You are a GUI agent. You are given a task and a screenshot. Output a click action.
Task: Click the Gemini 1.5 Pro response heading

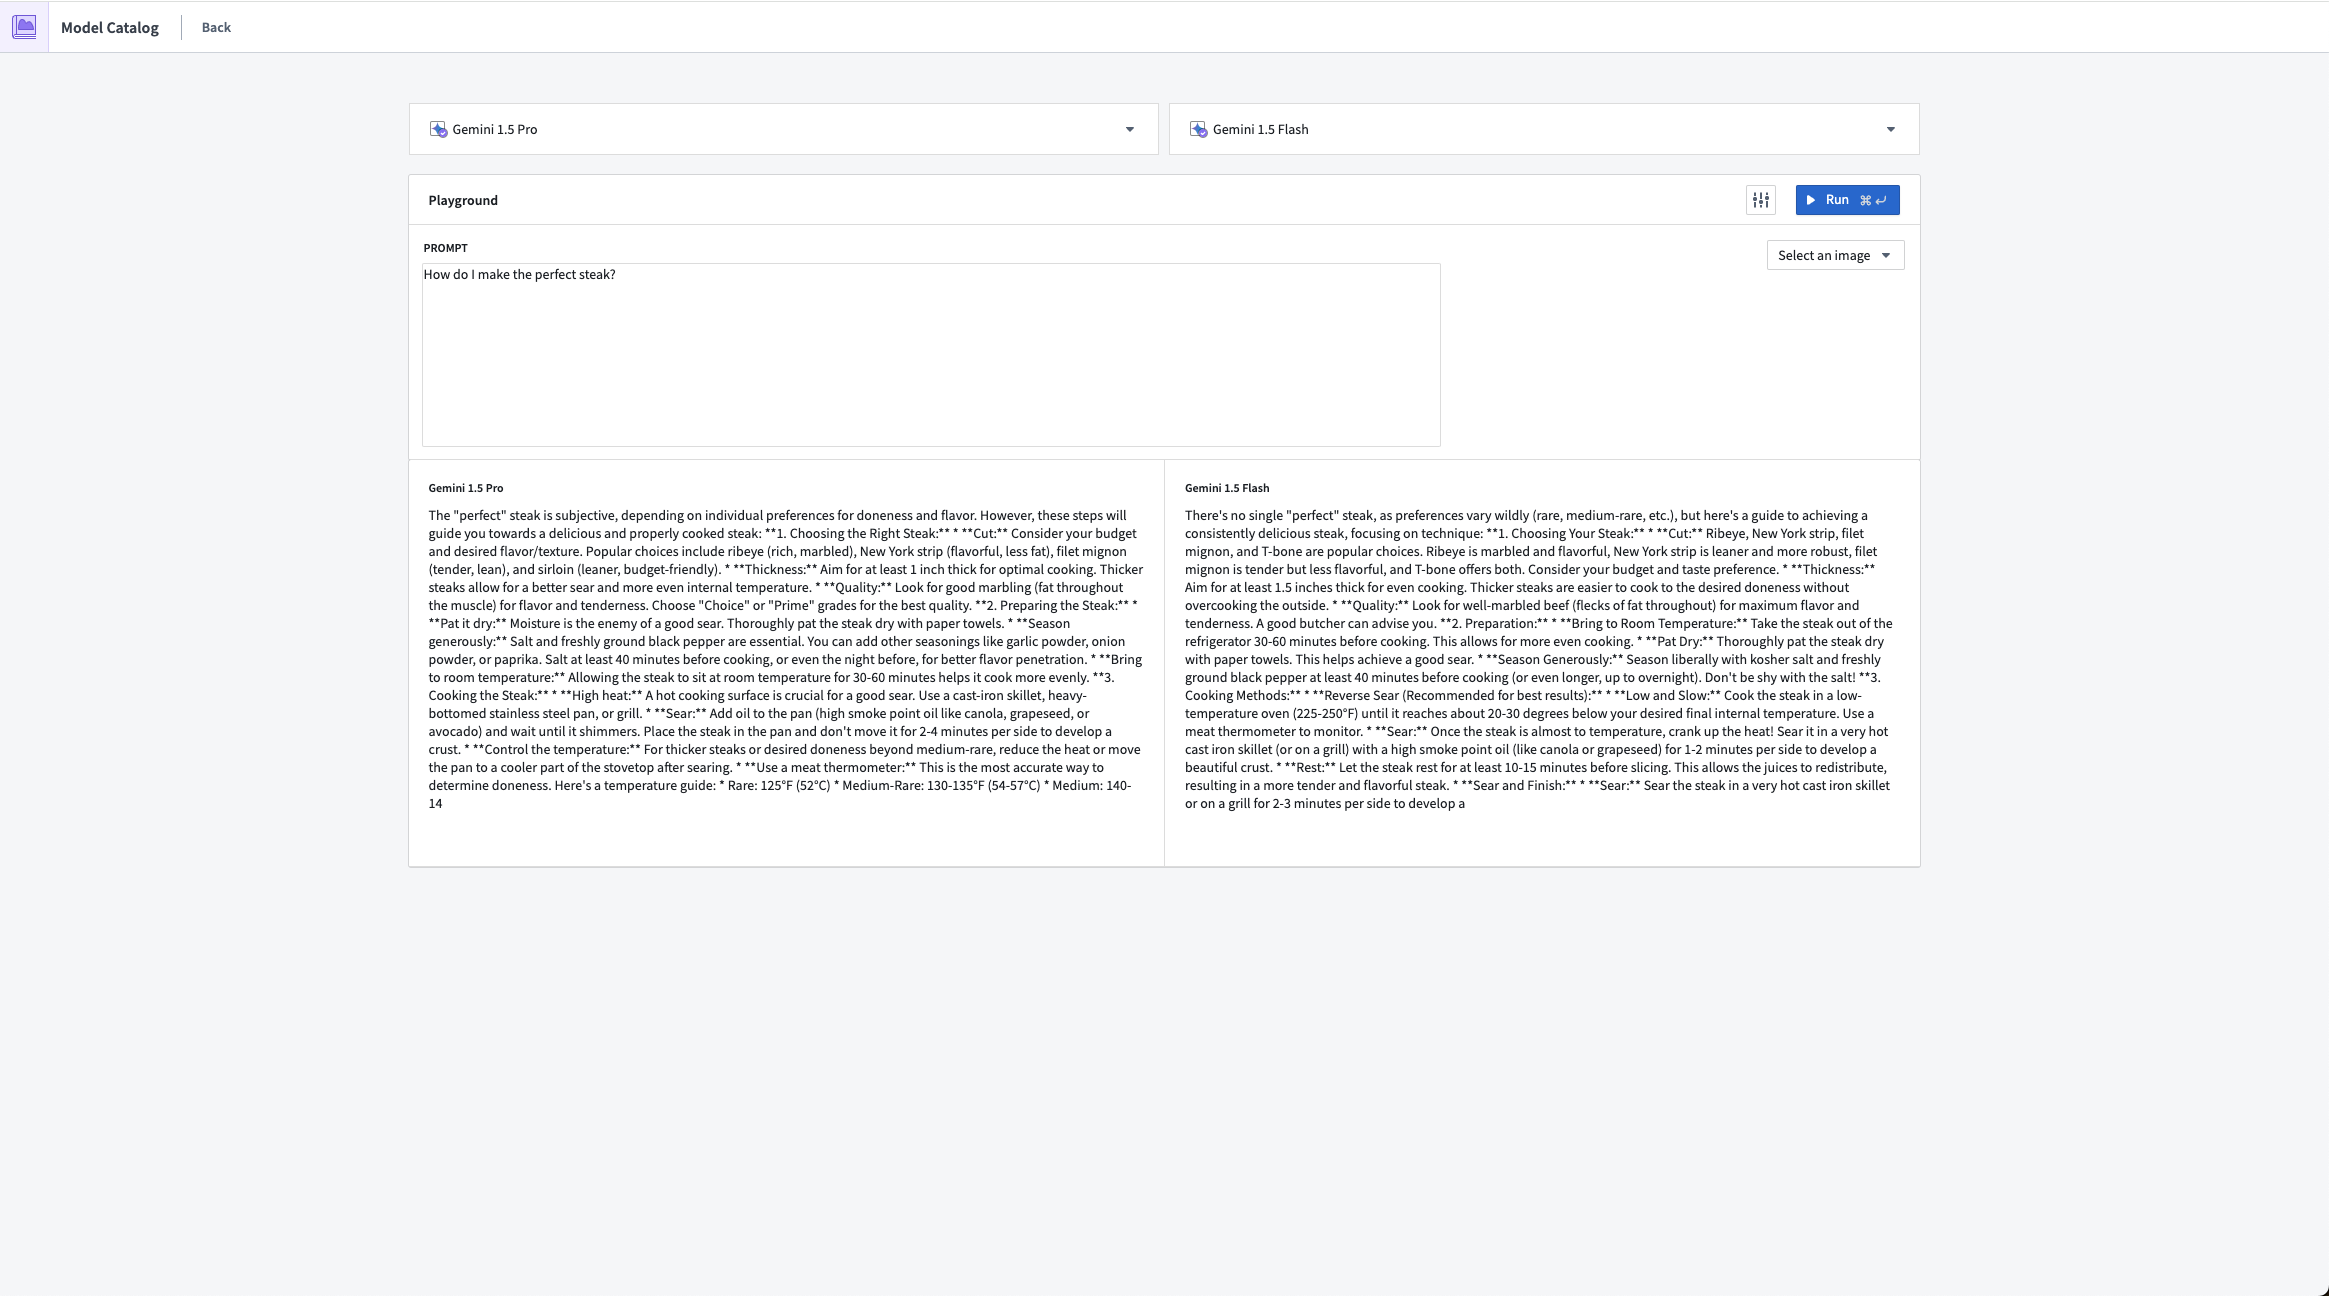click(x=466, y=488)
